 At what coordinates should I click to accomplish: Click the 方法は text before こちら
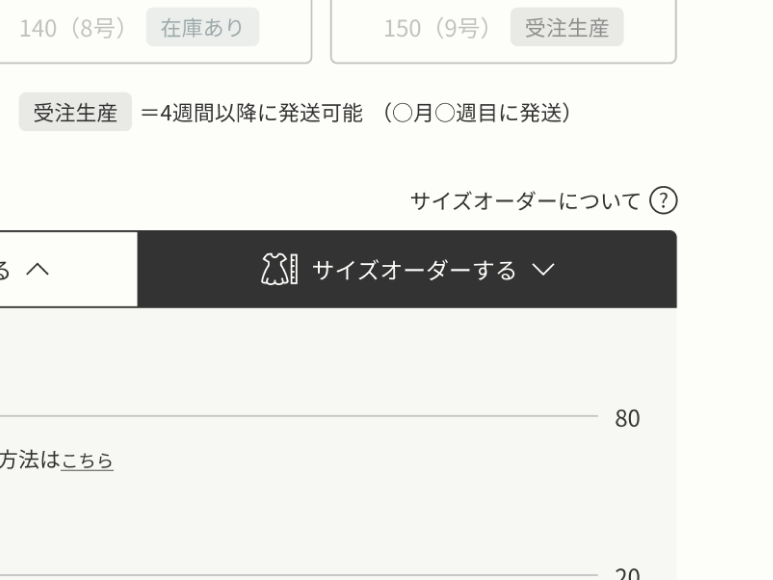(30, 461)
